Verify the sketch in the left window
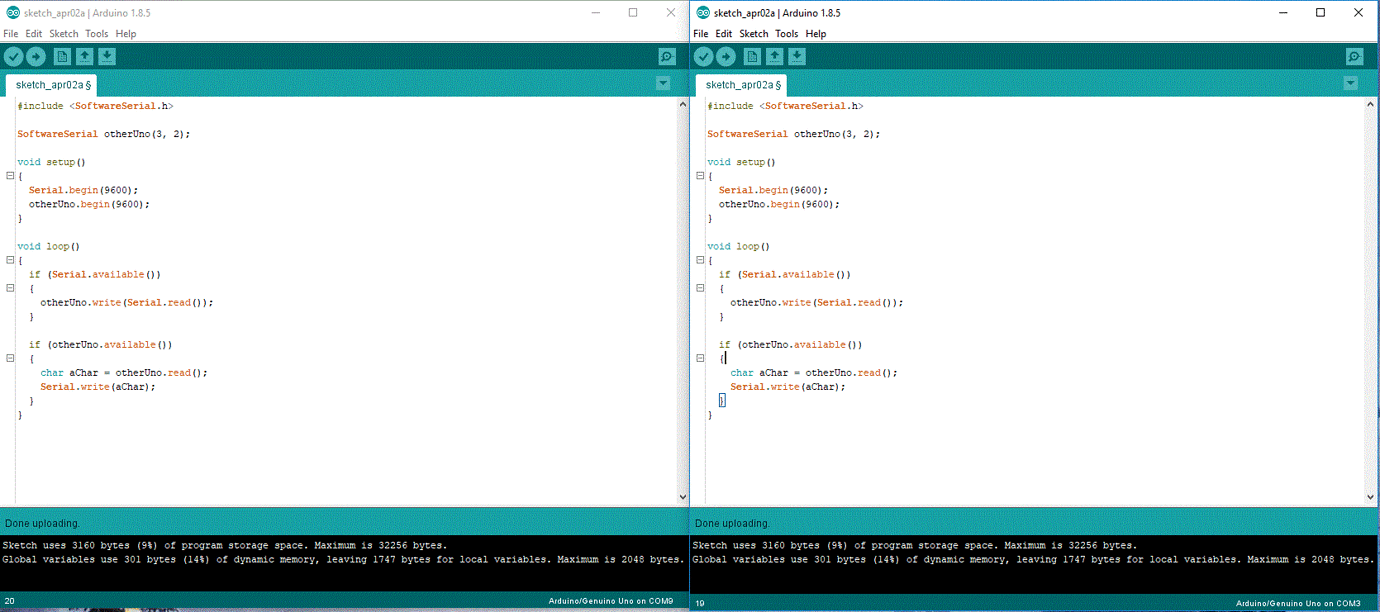The image size is (1380, 612). 13,56
